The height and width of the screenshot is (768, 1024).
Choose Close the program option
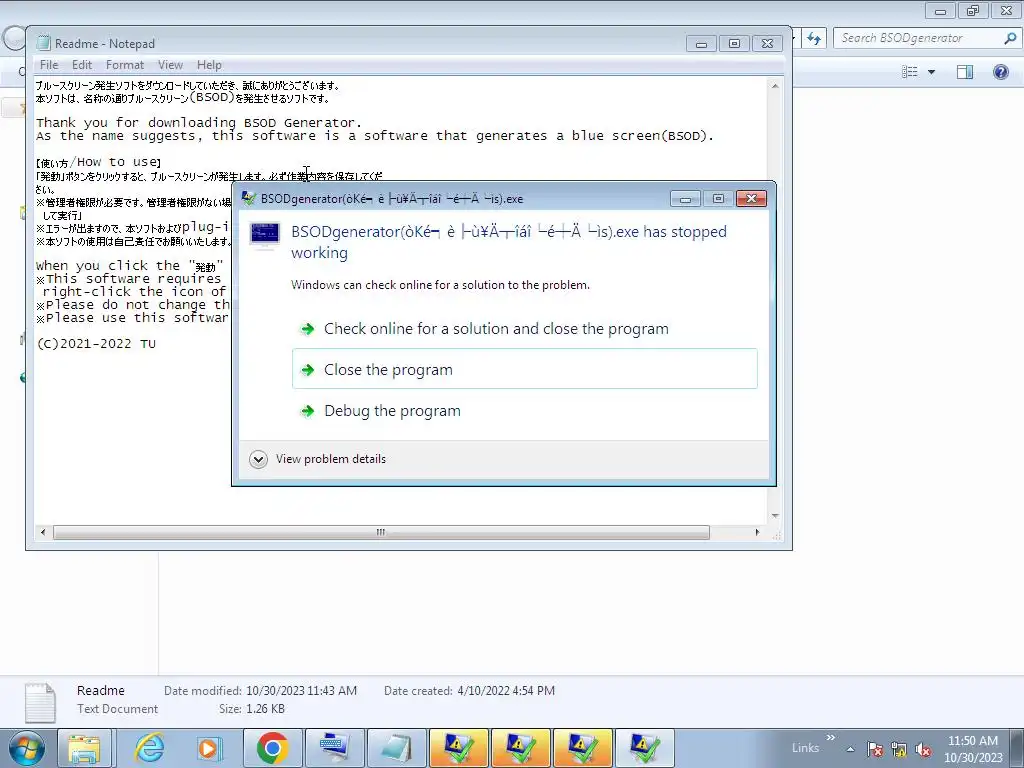click(x=524, y=369)
